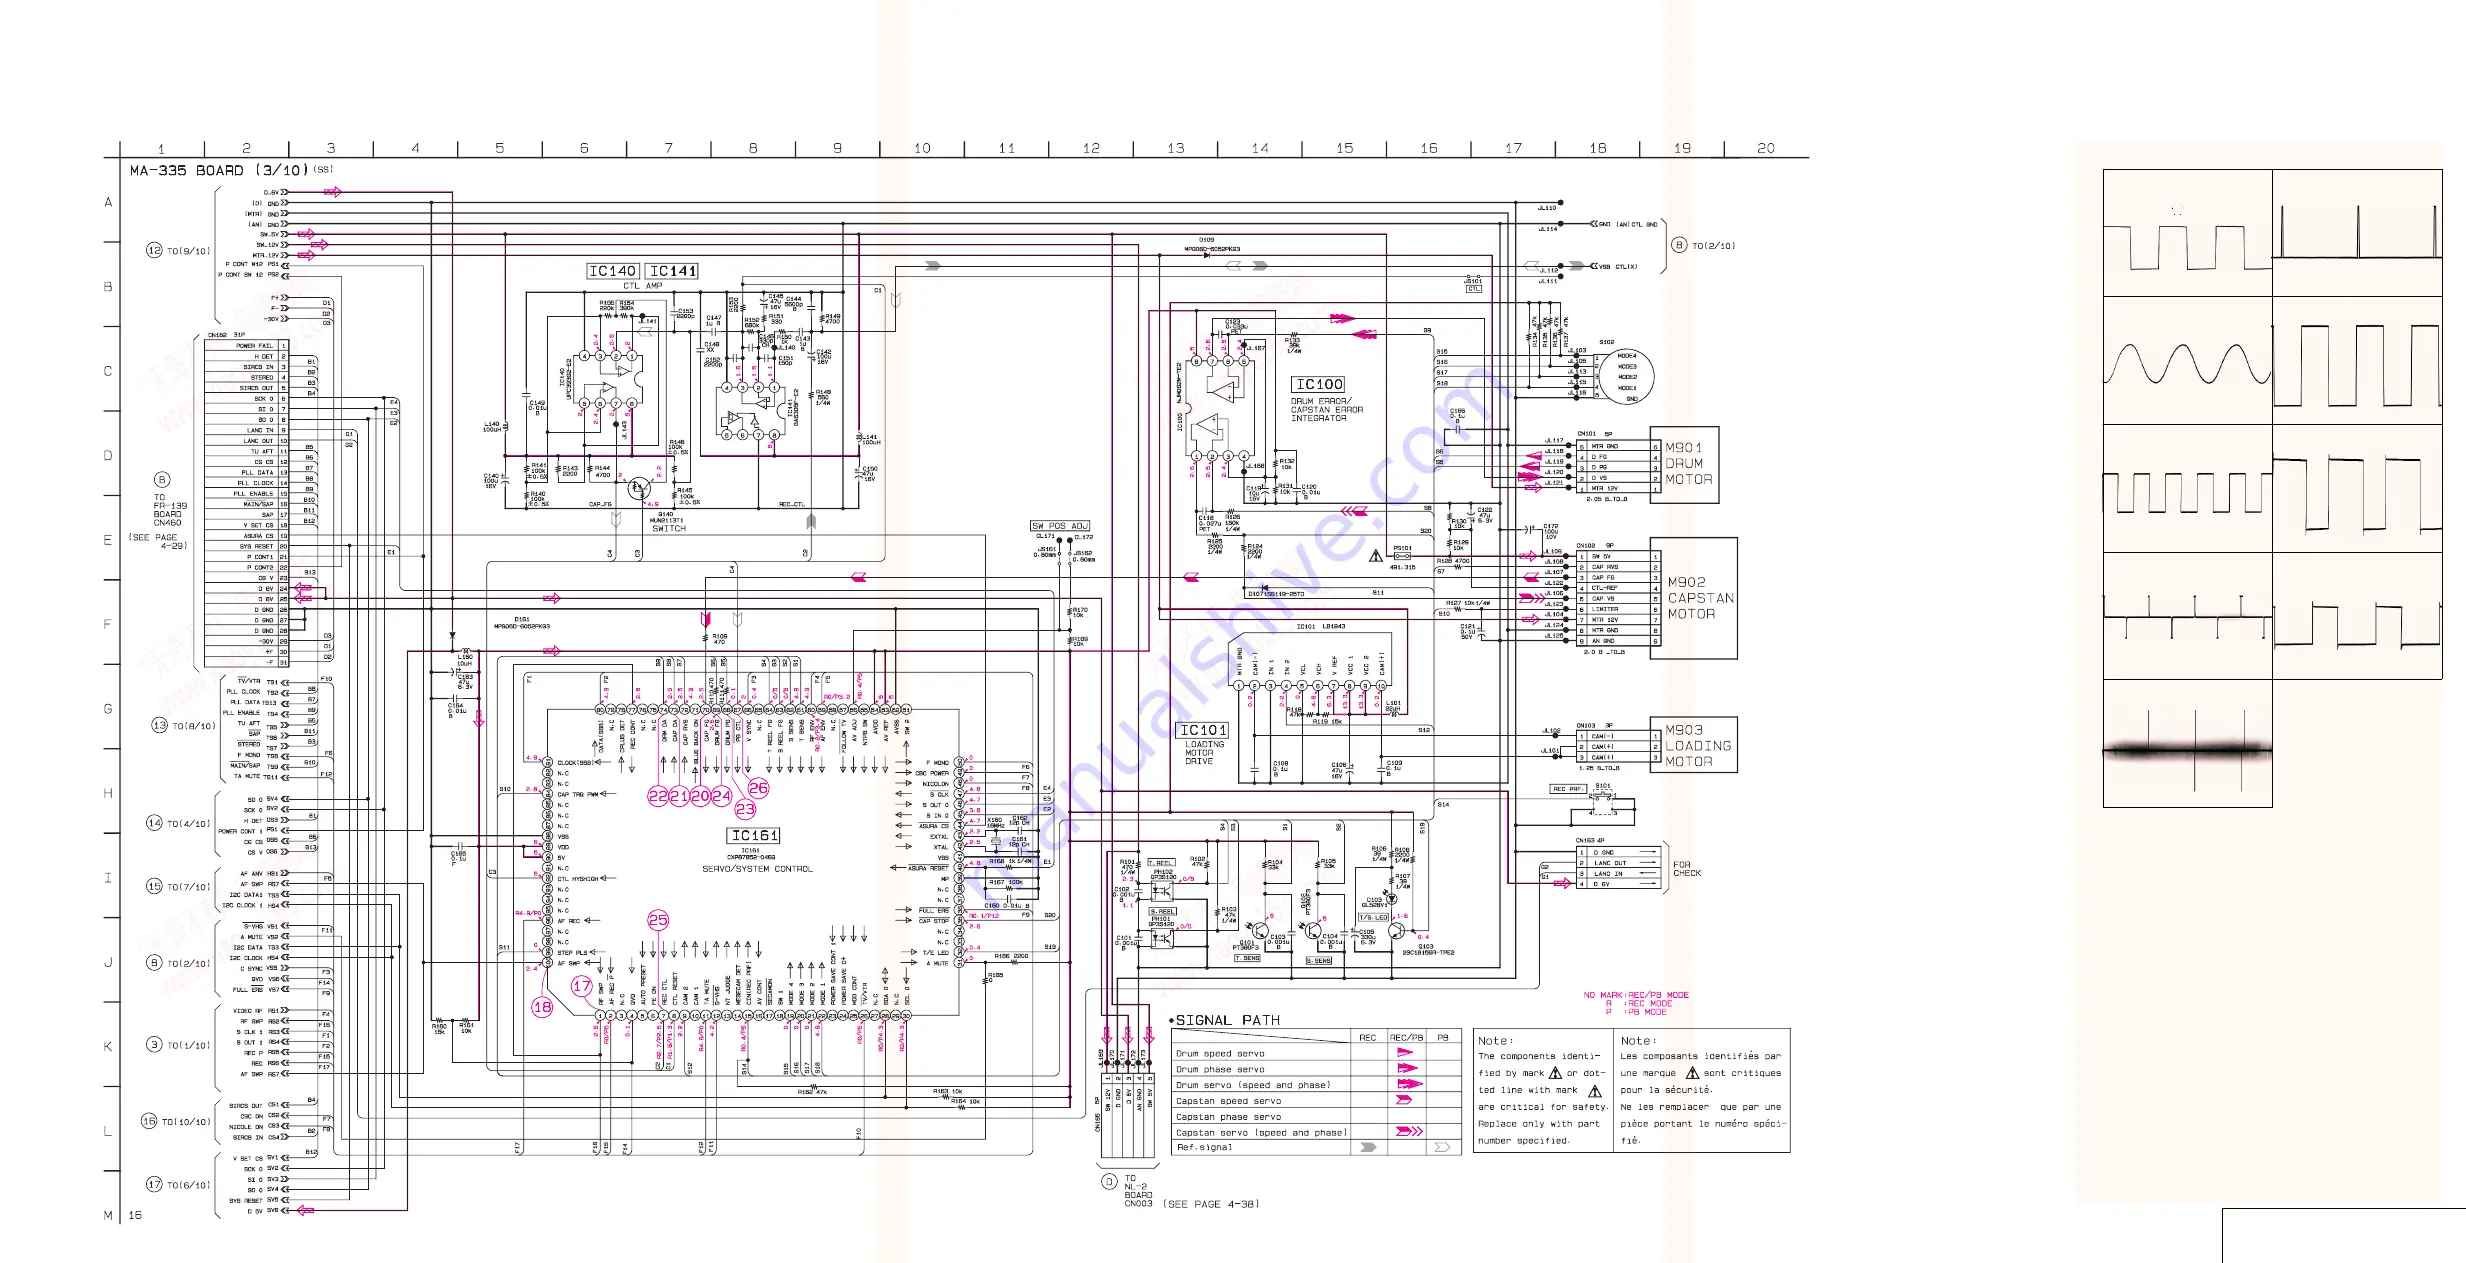
Task: Click page number 16 at bottom left
Action: [135, 1215]
